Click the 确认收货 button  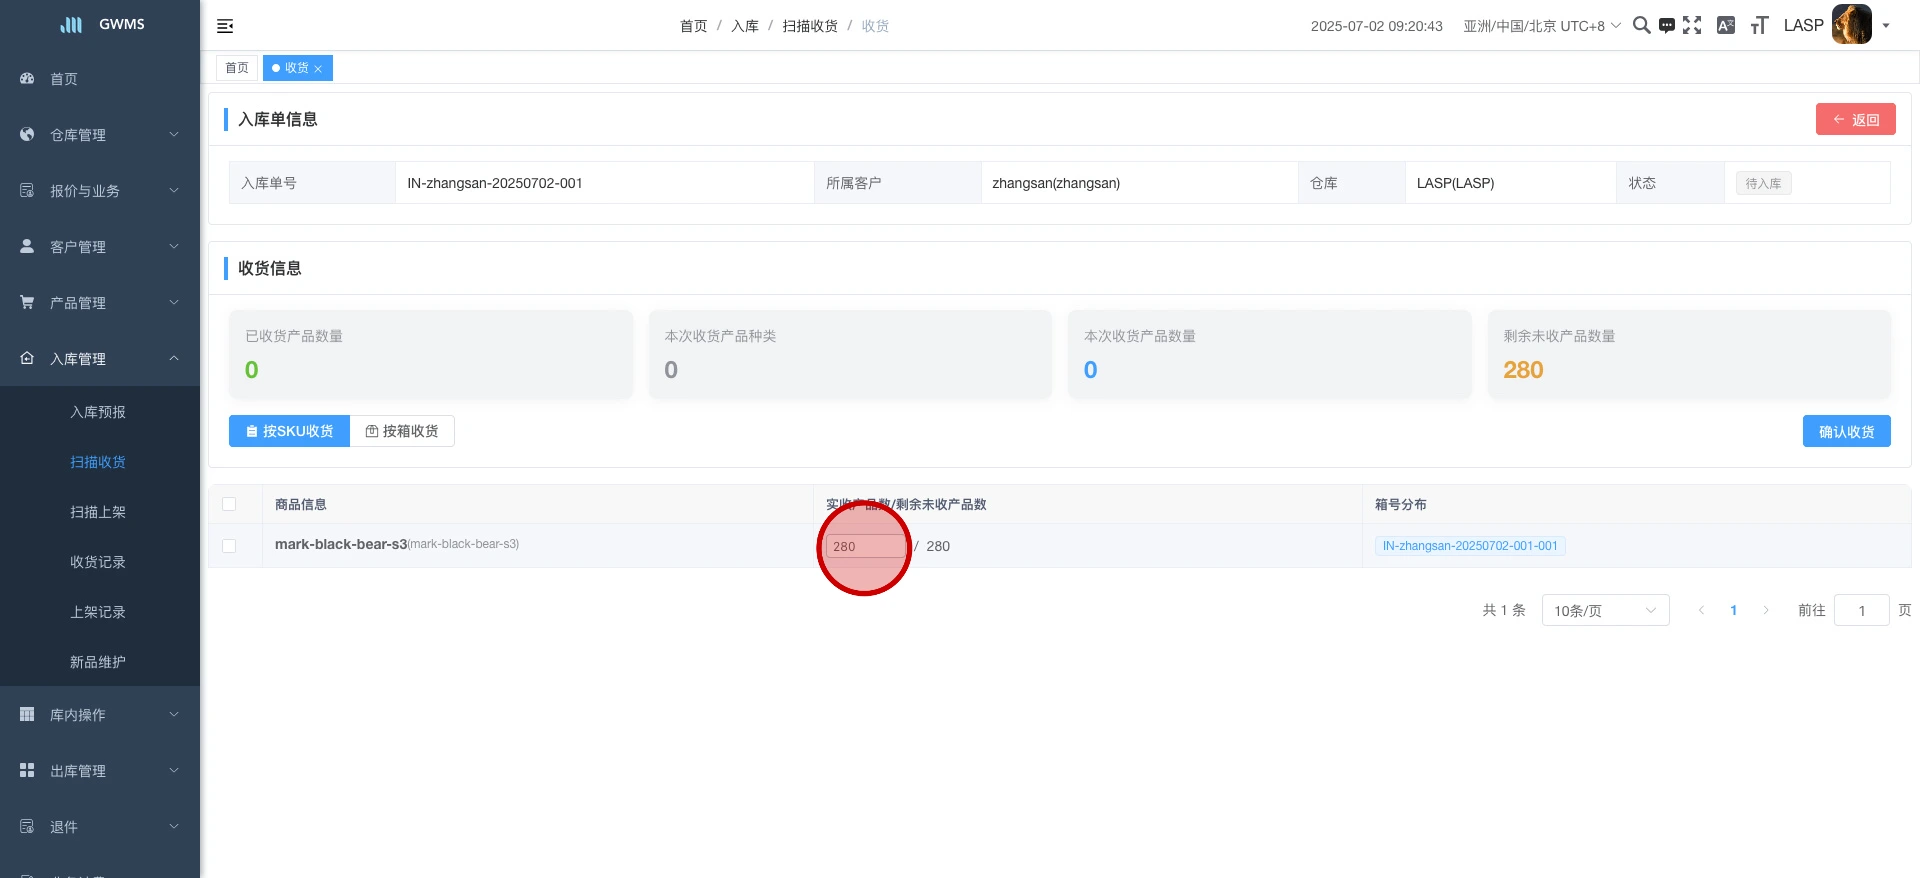pos(1846,431)
